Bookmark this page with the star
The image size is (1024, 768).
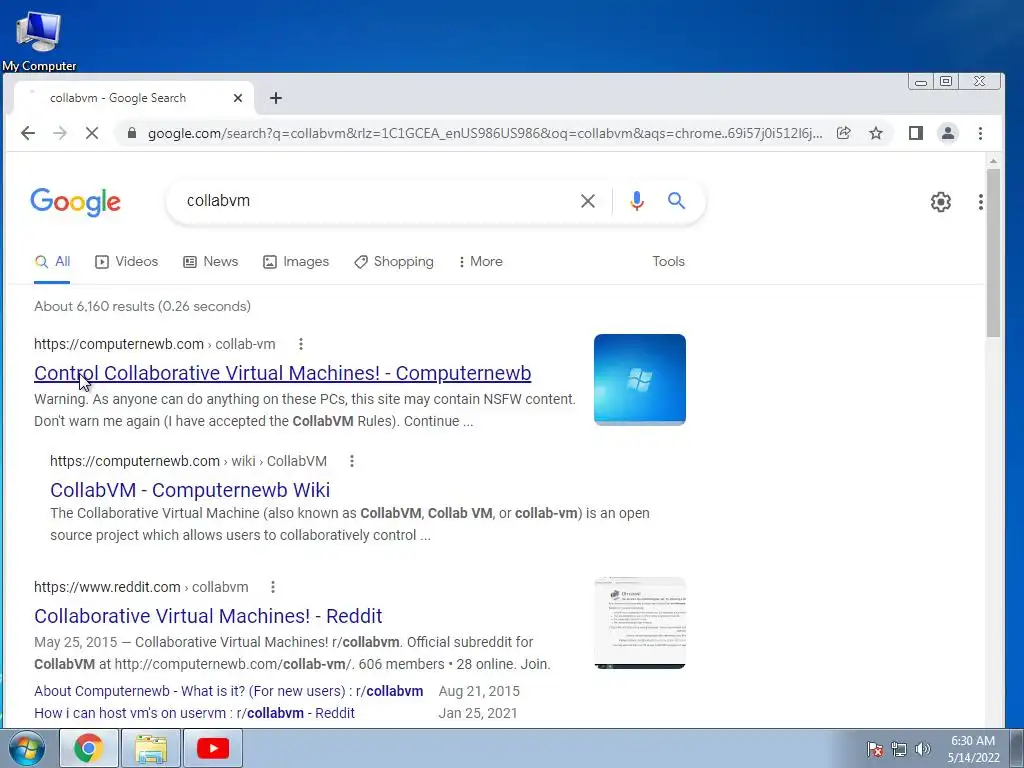[876, 133]
